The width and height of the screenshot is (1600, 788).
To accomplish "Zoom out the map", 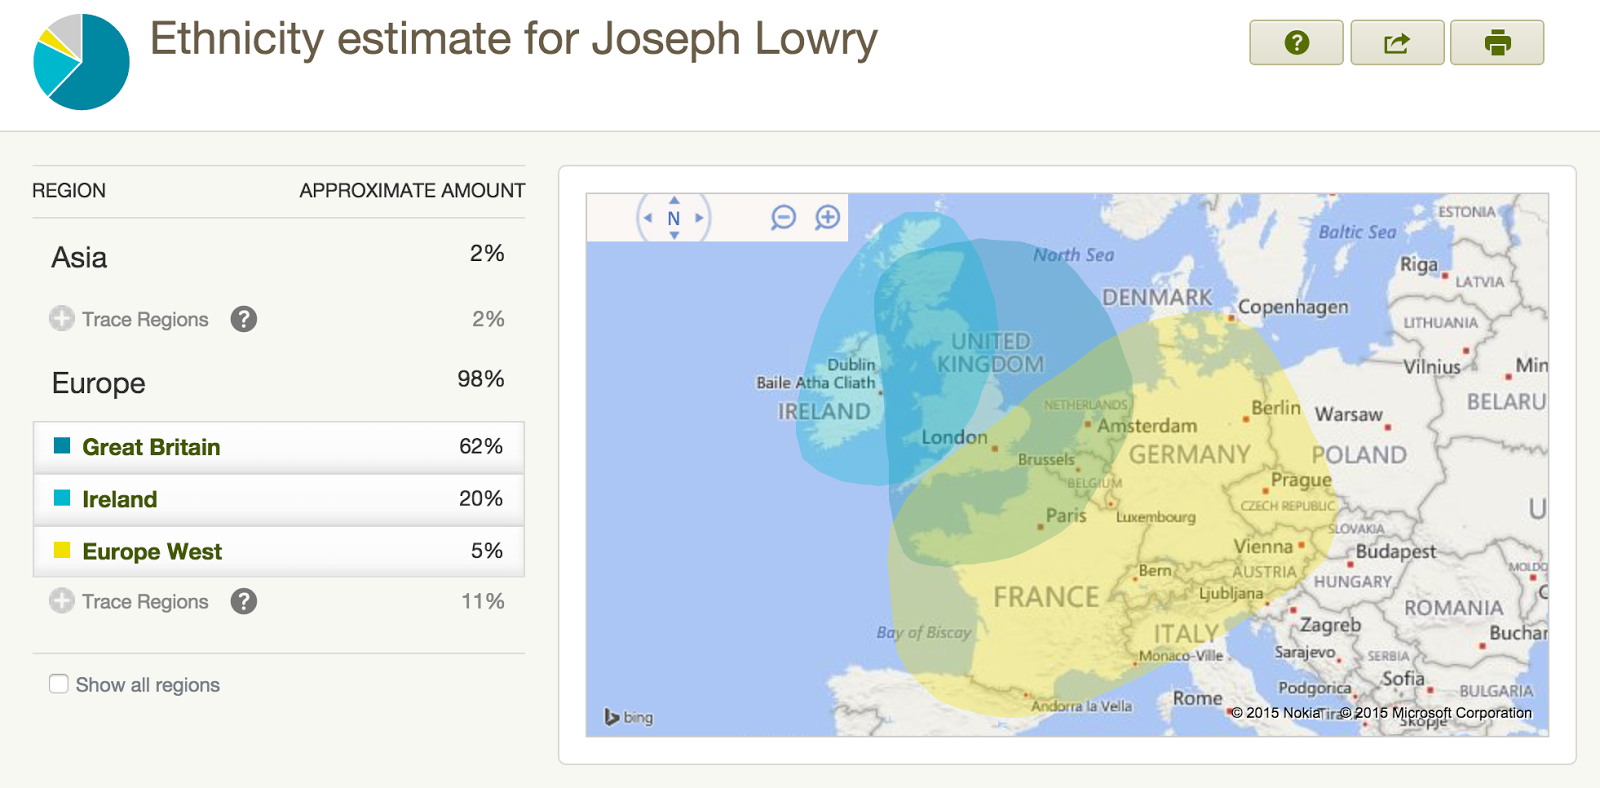I will [783, 217].
